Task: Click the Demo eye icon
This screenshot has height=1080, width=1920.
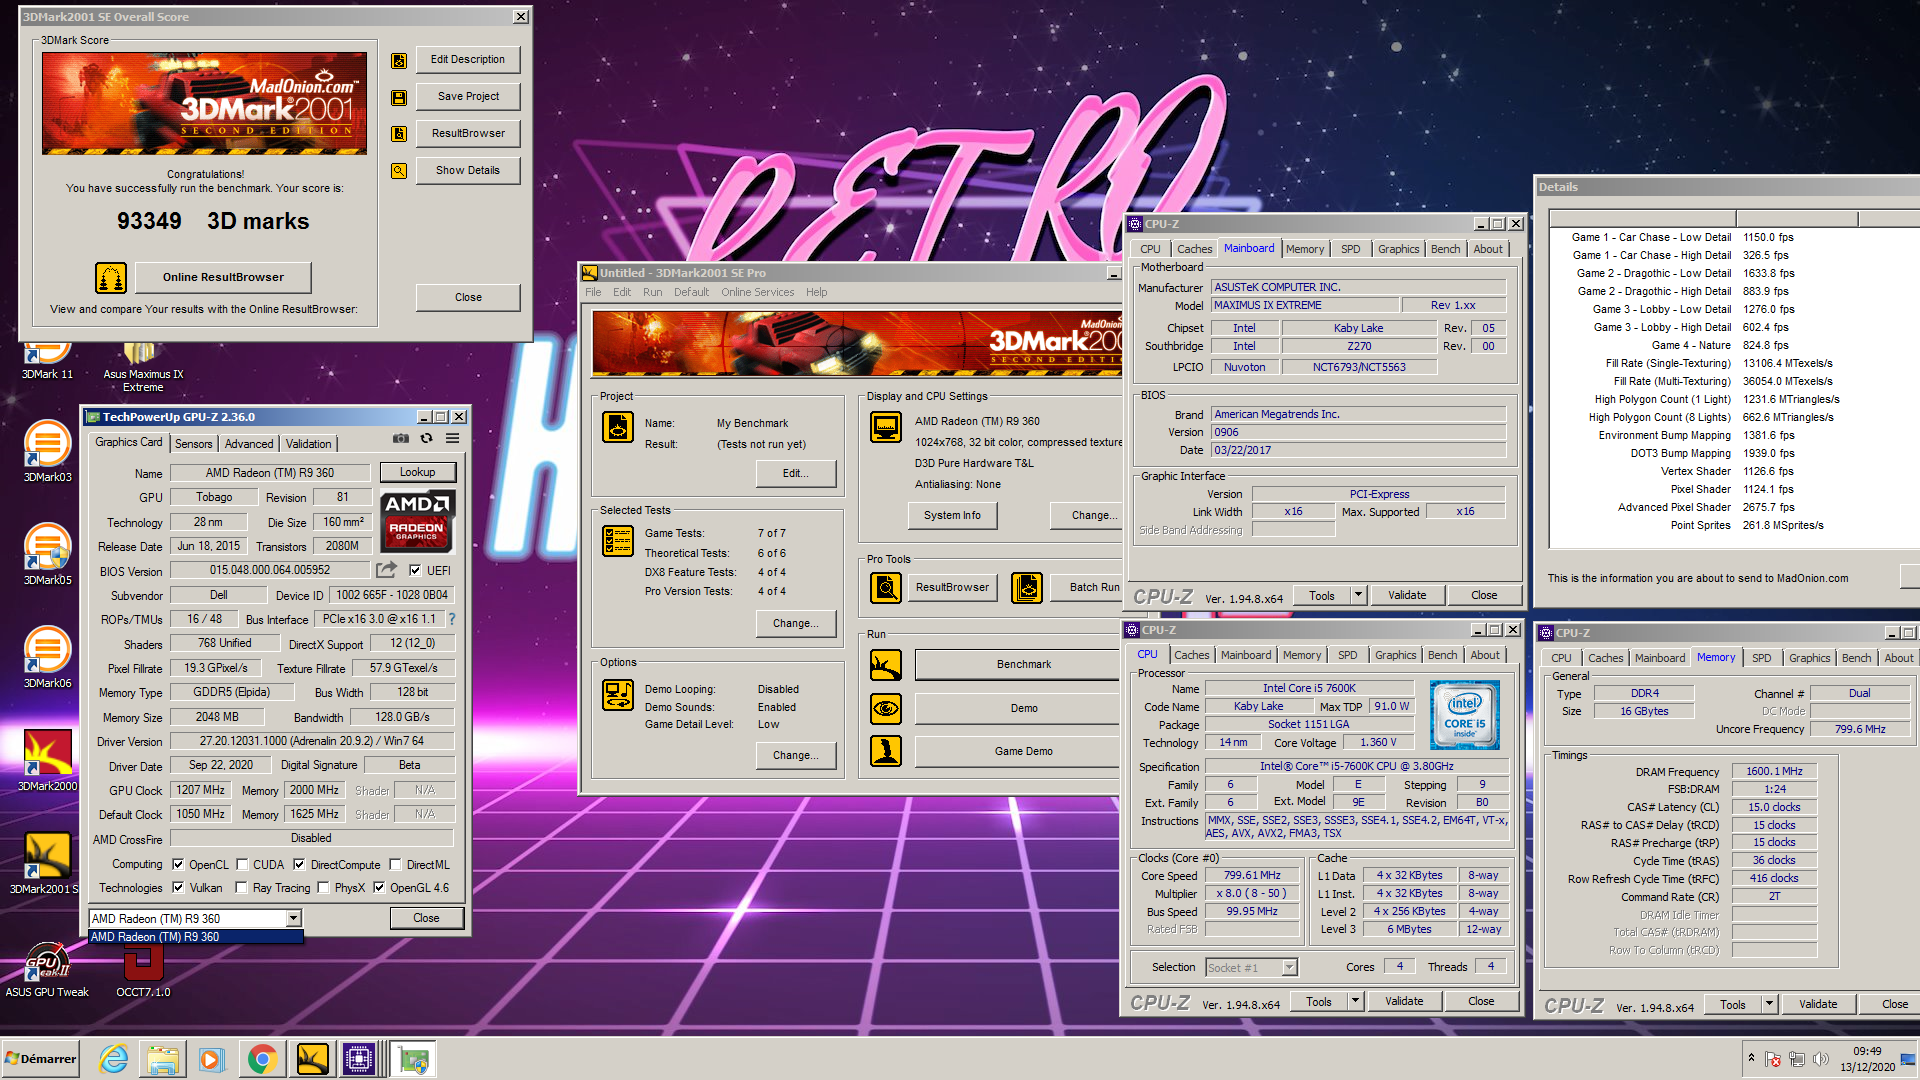Action: click(x=886, y=708)
